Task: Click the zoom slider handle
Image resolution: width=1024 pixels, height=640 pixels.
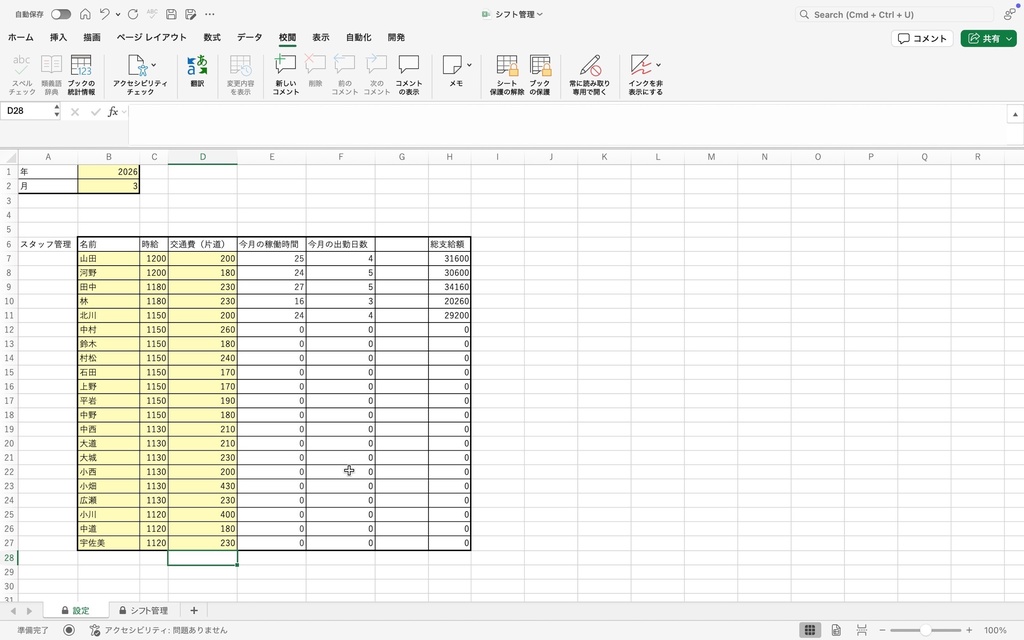Action: pyautogui.click(x=925, y=630)
